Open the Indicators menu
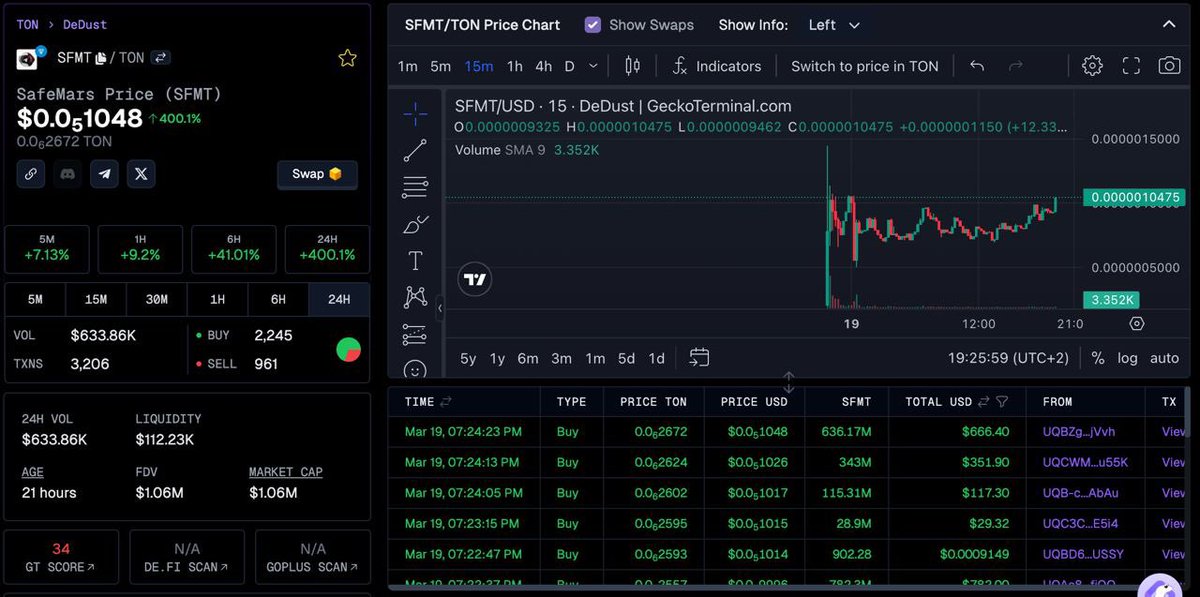Image resolution: width=1200 pixels, height=597 pixels. tap(716, 66)
